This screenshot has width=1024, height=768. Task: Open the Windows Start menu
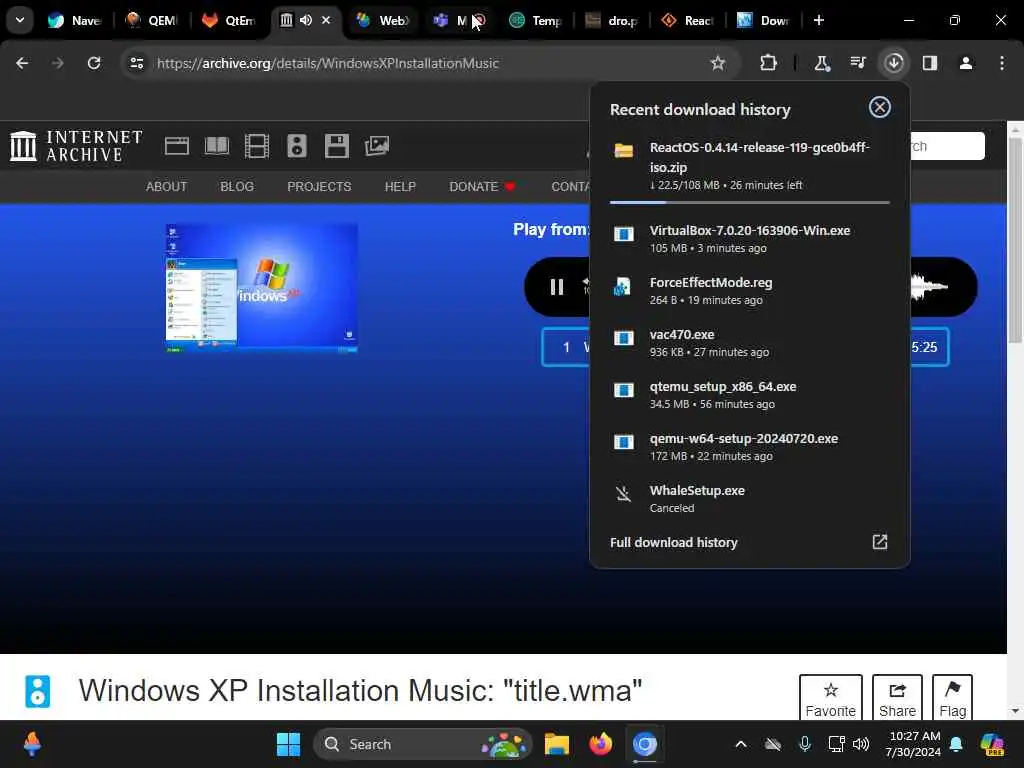click(288, 744)
